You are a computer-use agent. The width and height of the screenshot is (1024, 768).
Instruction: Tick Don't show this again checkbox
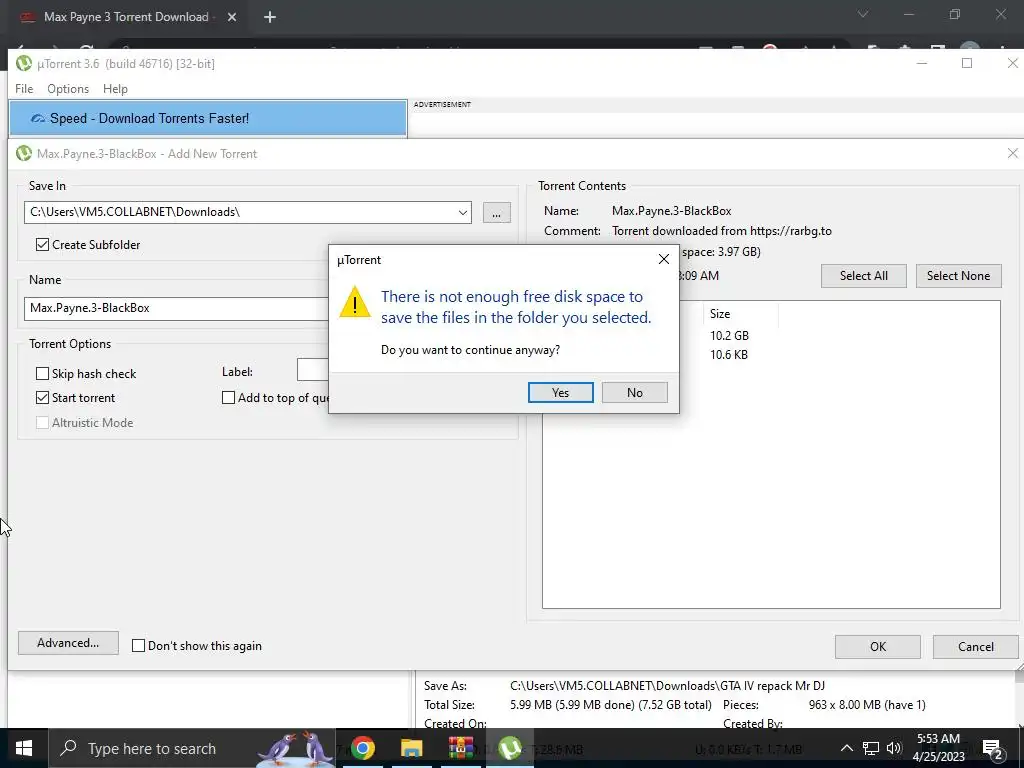click(x=138, y=646)
